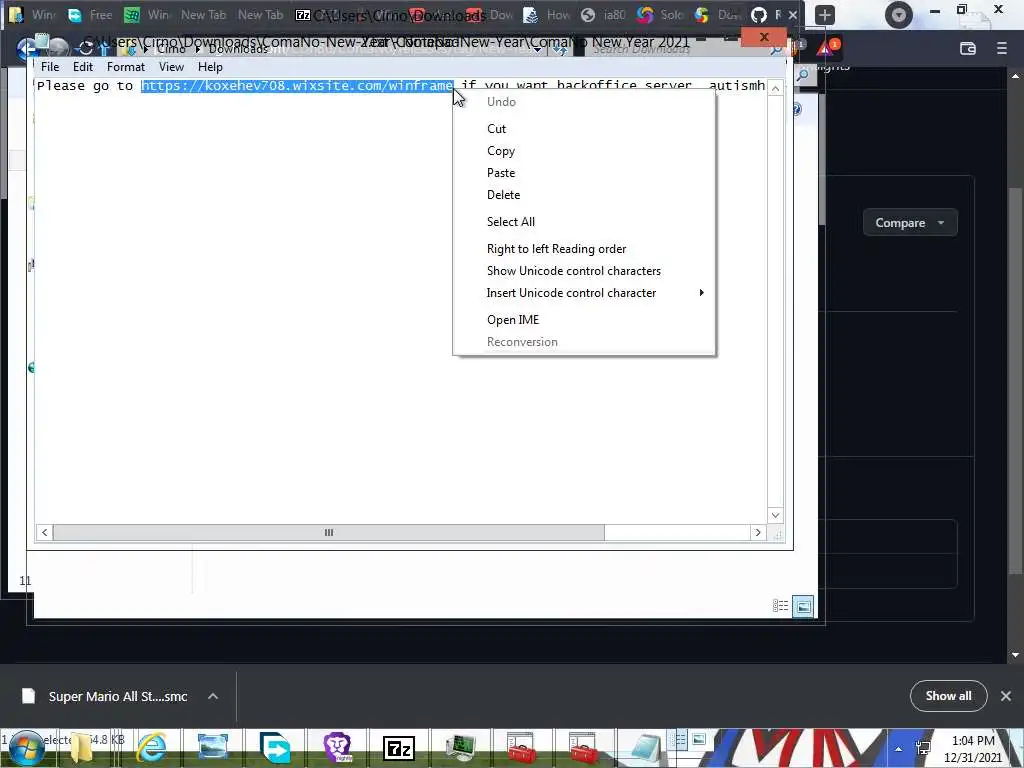The width and height of the screenshot is (1024, 768).
Task: Open yellow folder icon in taskbar
Action: click(x=82, y=748)
